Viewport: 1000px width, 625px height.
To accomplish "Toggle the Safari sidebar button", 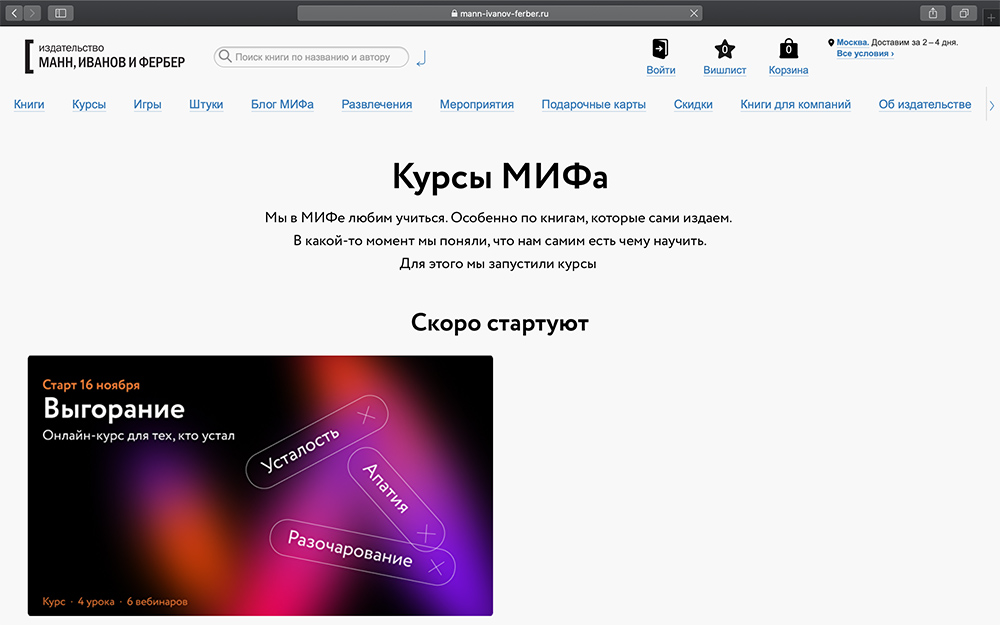I will click(61, 13).
